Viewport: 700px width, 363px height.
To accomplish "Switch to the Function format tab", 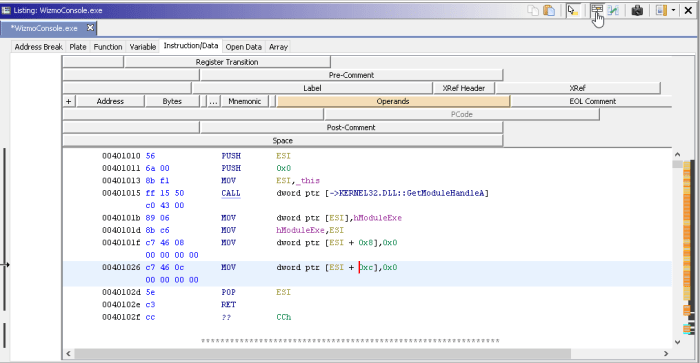I will click(x=108, y=47).
